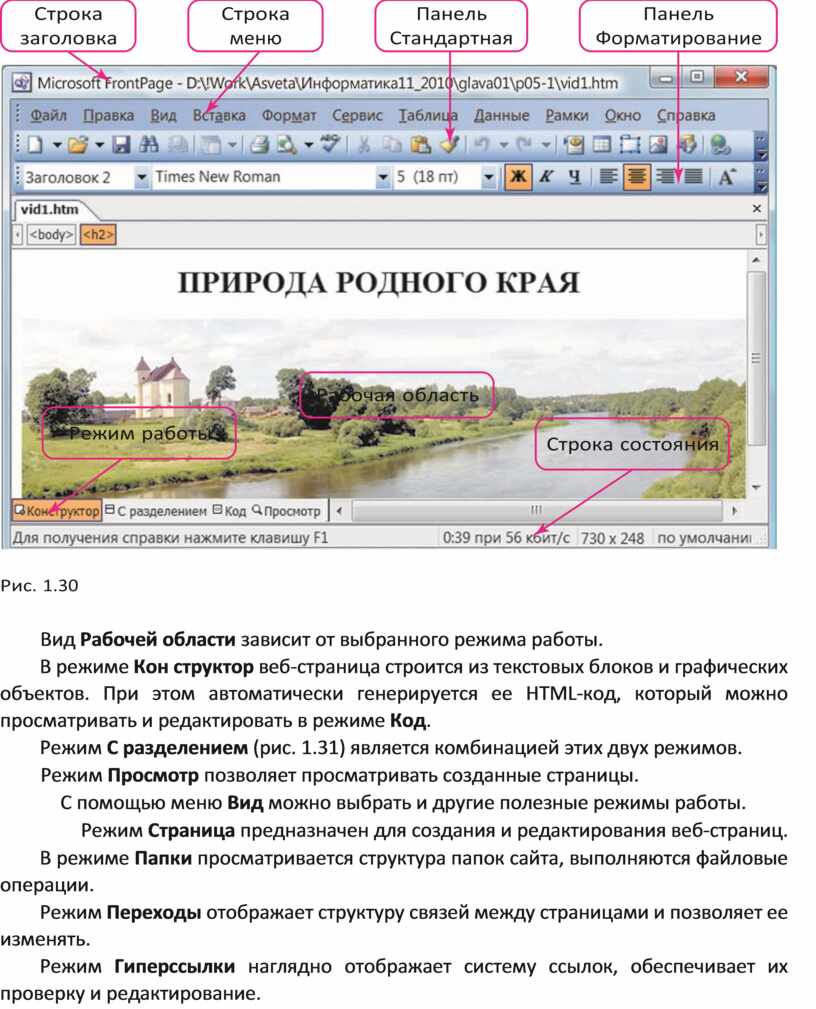Toggle Underline (Ч) formatting
Image resolution: width=816 pixels, height=1009 pixels.
pos(574,177)
